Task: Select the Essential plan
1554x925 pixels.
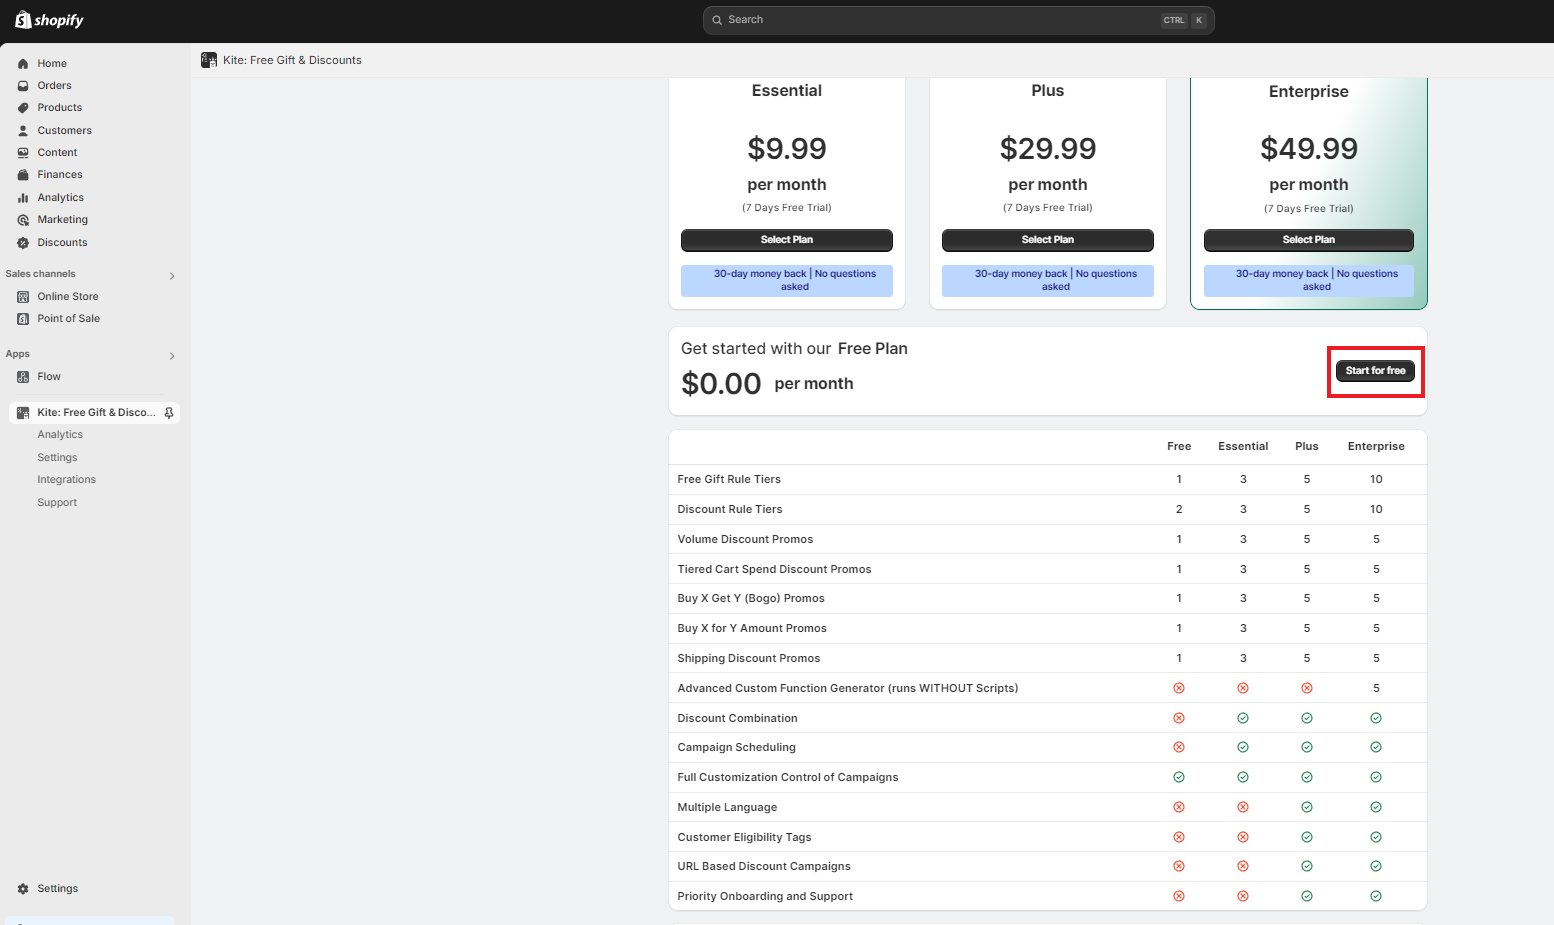Action: tap(786, 240)
